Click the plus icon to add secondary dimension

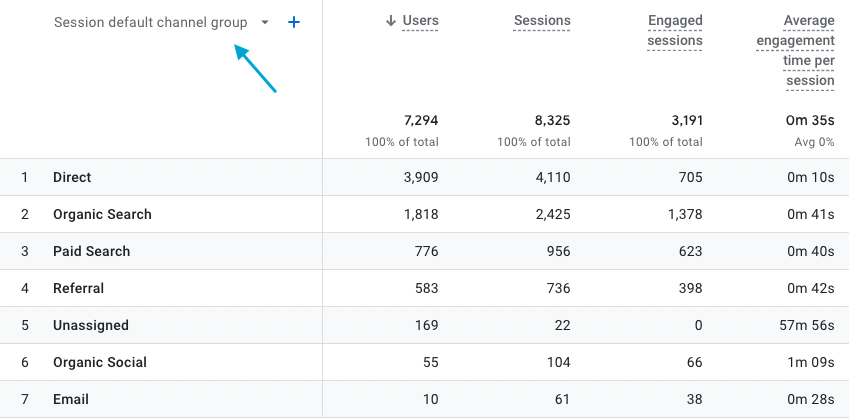point(294,22)
